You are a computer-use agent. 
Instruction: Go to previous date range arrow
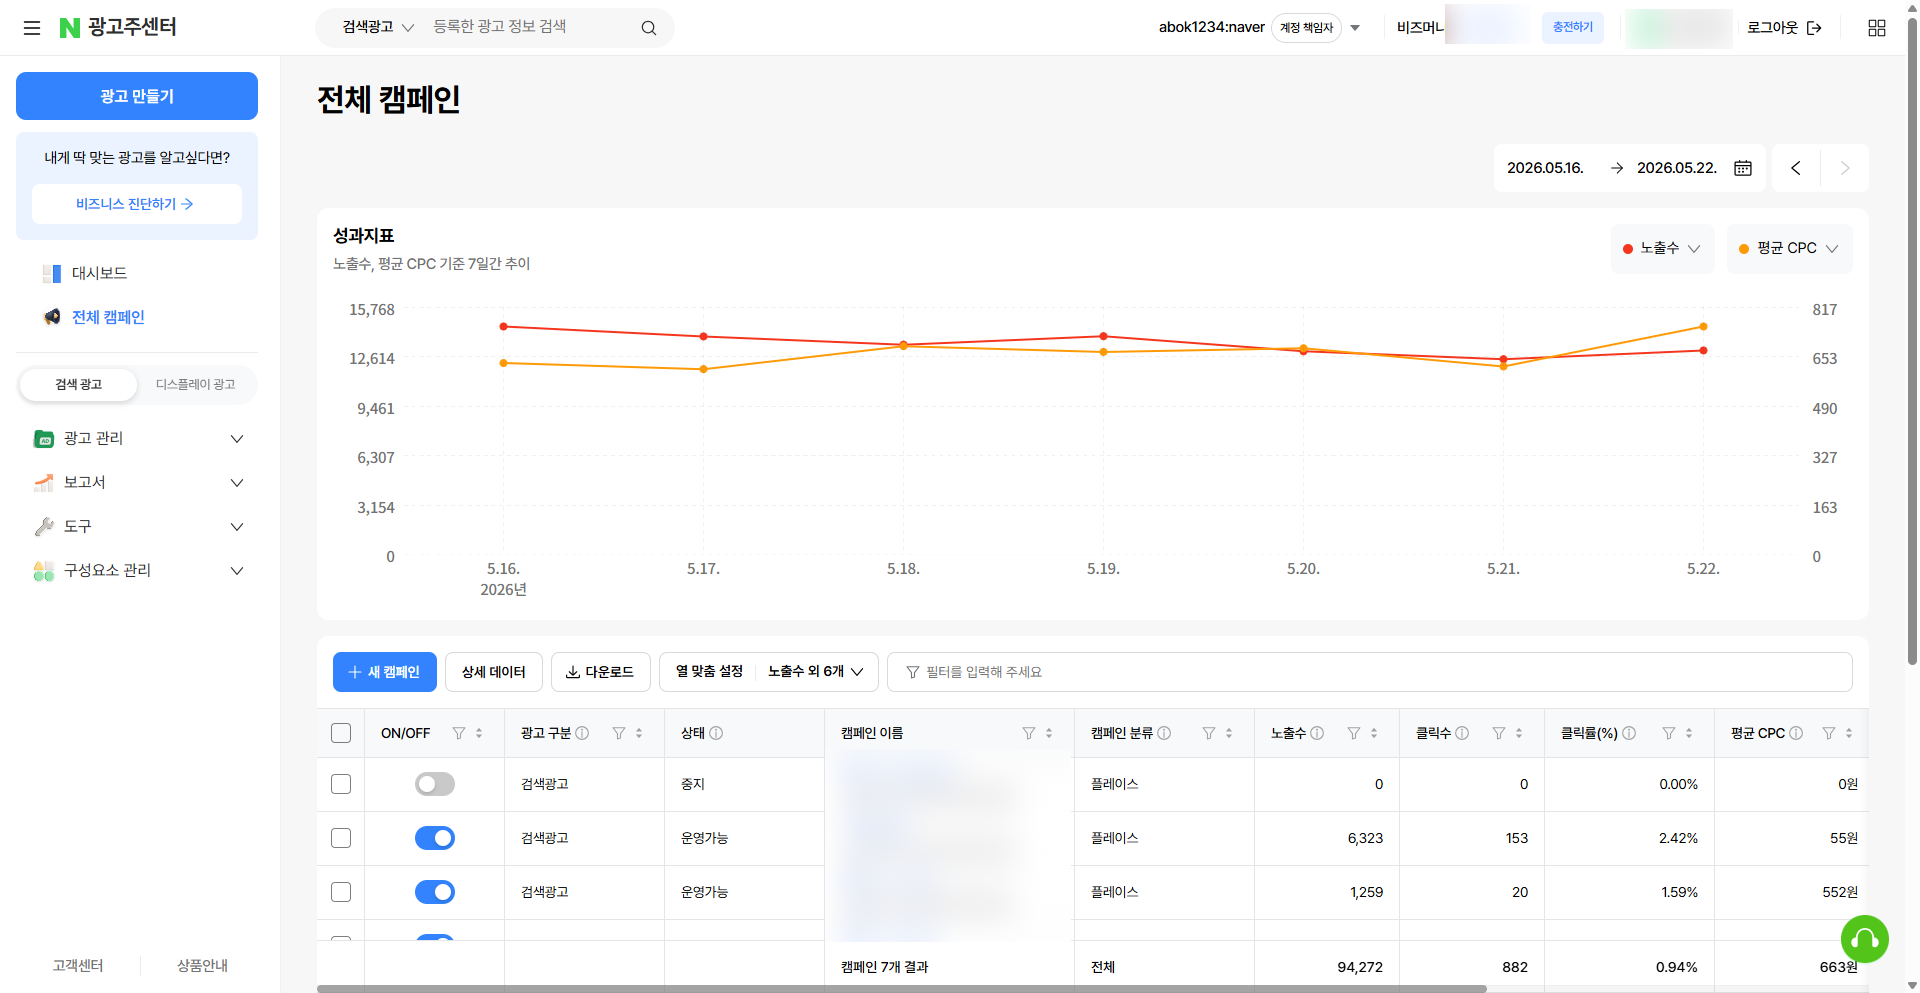[x=1796, y=168]
